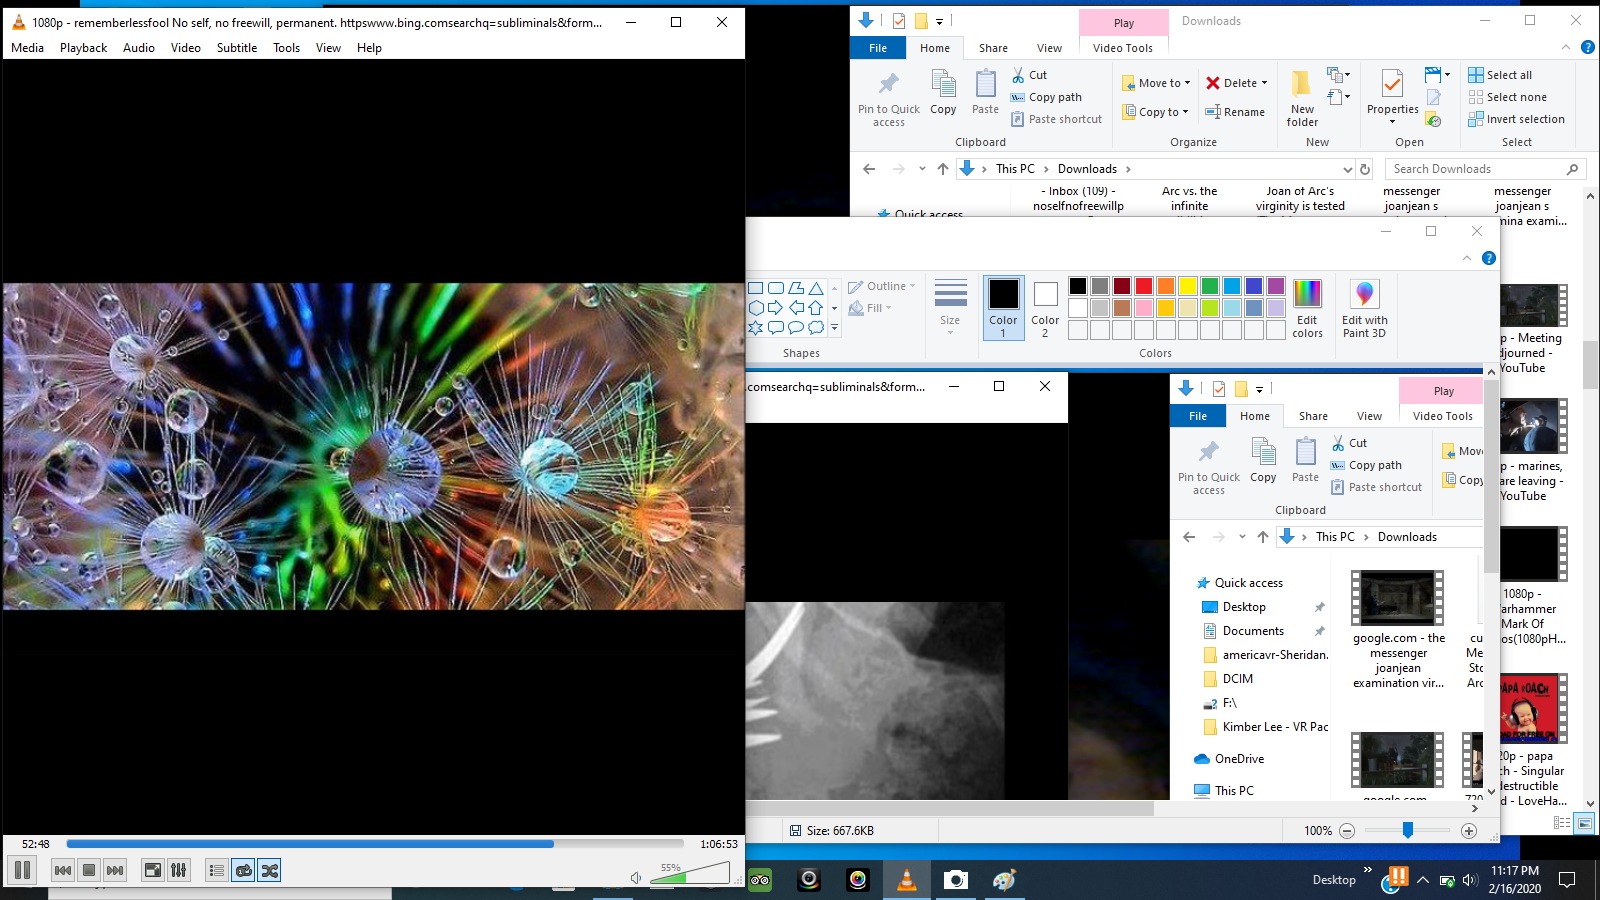Open Edit with Paint 3D

pyautogui.click(x=1364, y=309)
